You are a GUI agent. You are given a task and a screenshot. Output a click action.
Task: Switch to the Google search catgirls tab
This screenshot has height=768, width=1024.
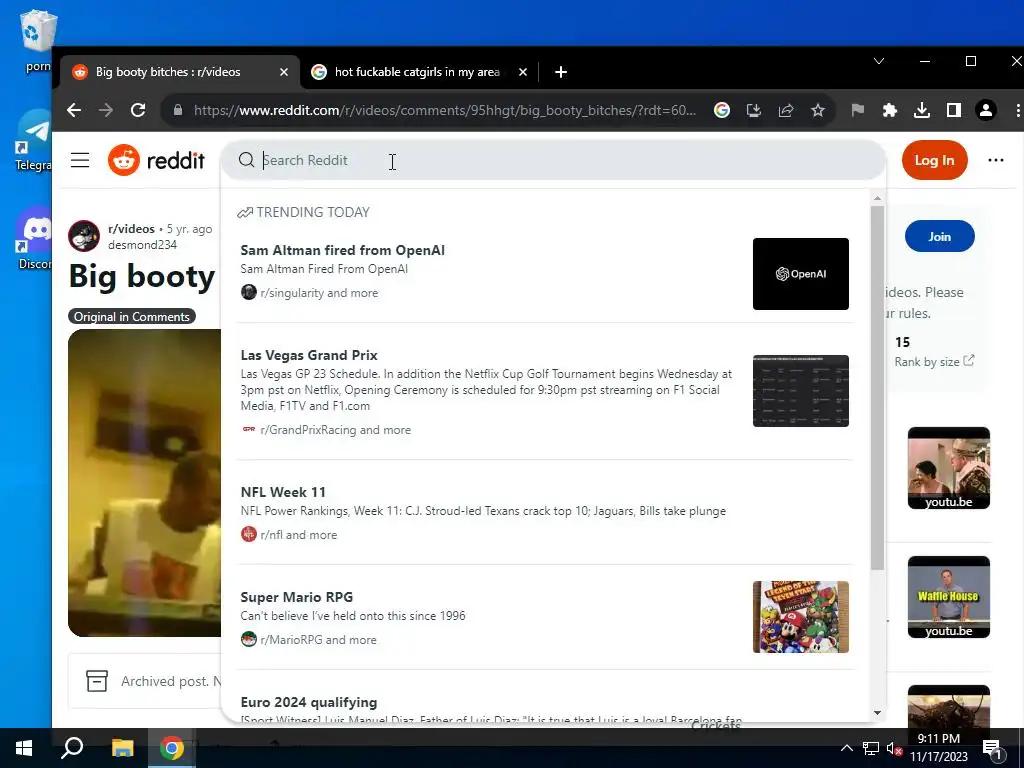[420, 72]
